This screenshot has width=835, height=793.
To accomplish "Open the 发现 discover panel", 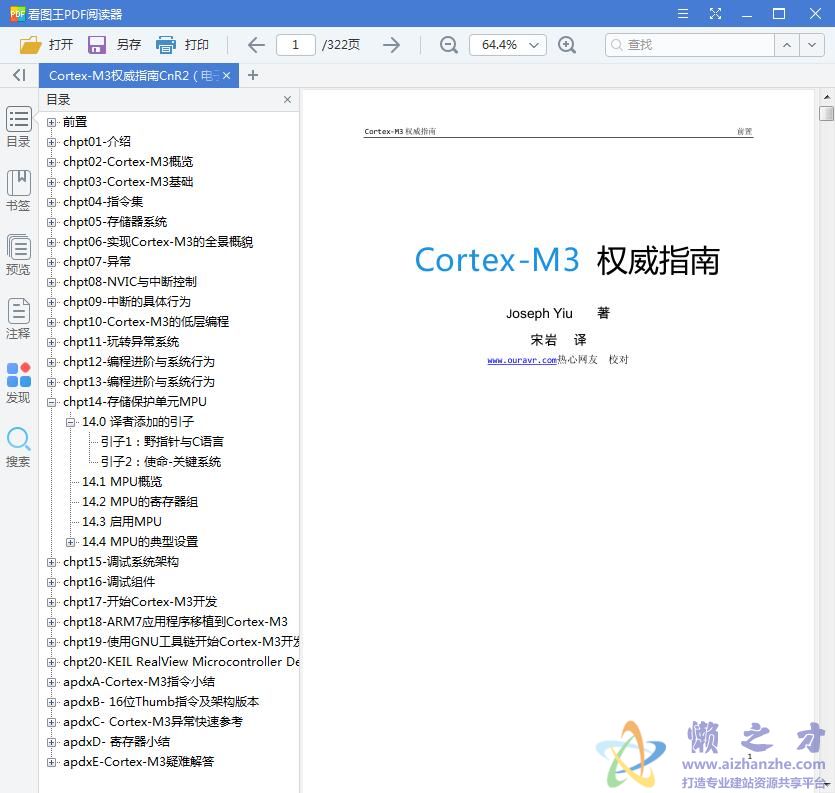I will click(18, 382).
